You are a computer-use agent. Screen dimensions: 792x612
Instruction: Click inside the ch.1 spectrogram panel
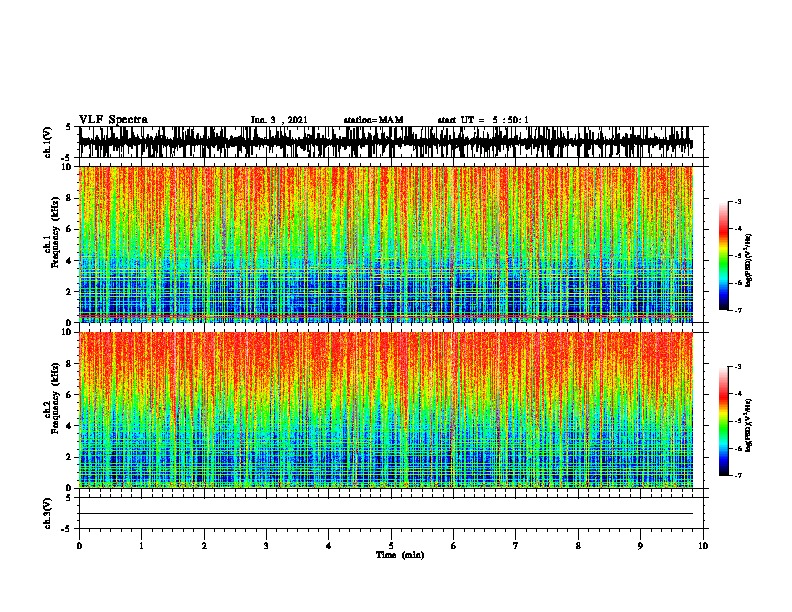[x=386, y=244]
